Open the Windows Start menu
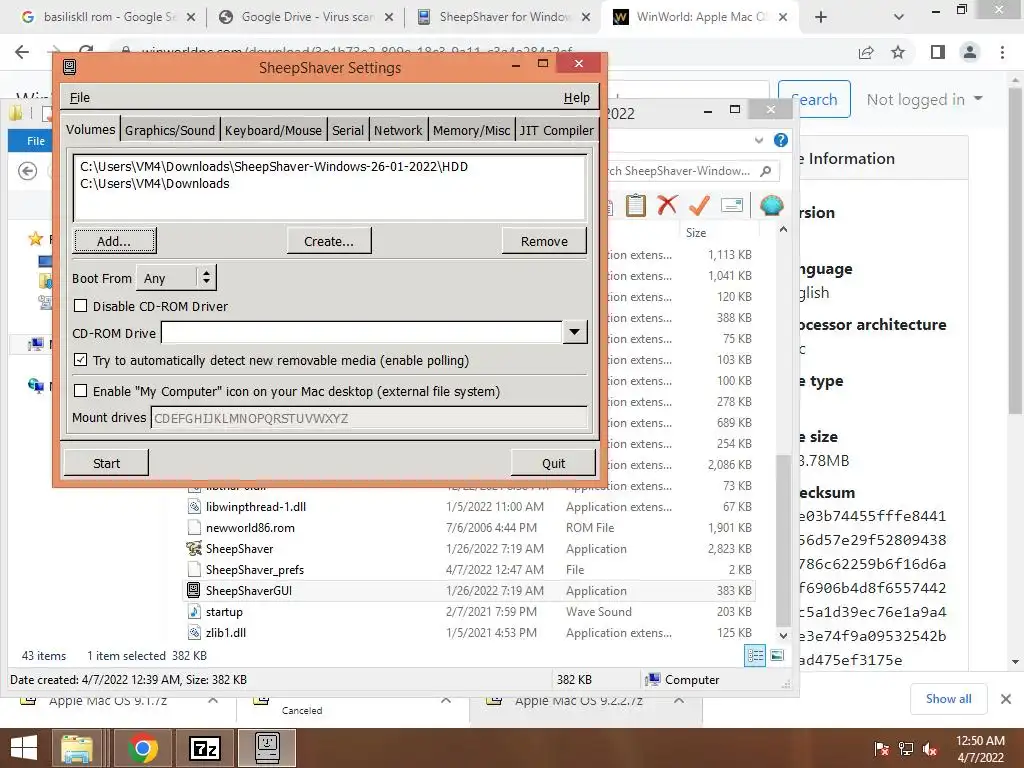Viewport: 1024px width, 768px height. click(24, 748)
